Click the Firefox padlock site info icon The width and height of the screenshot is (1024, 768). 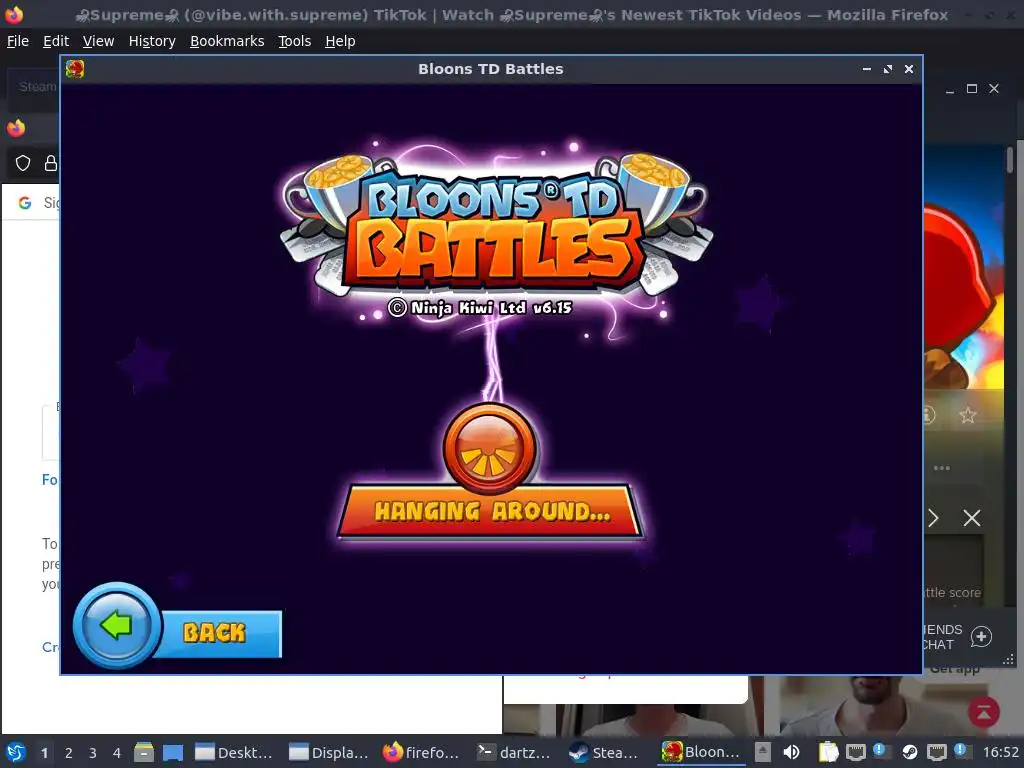point(50,163)
